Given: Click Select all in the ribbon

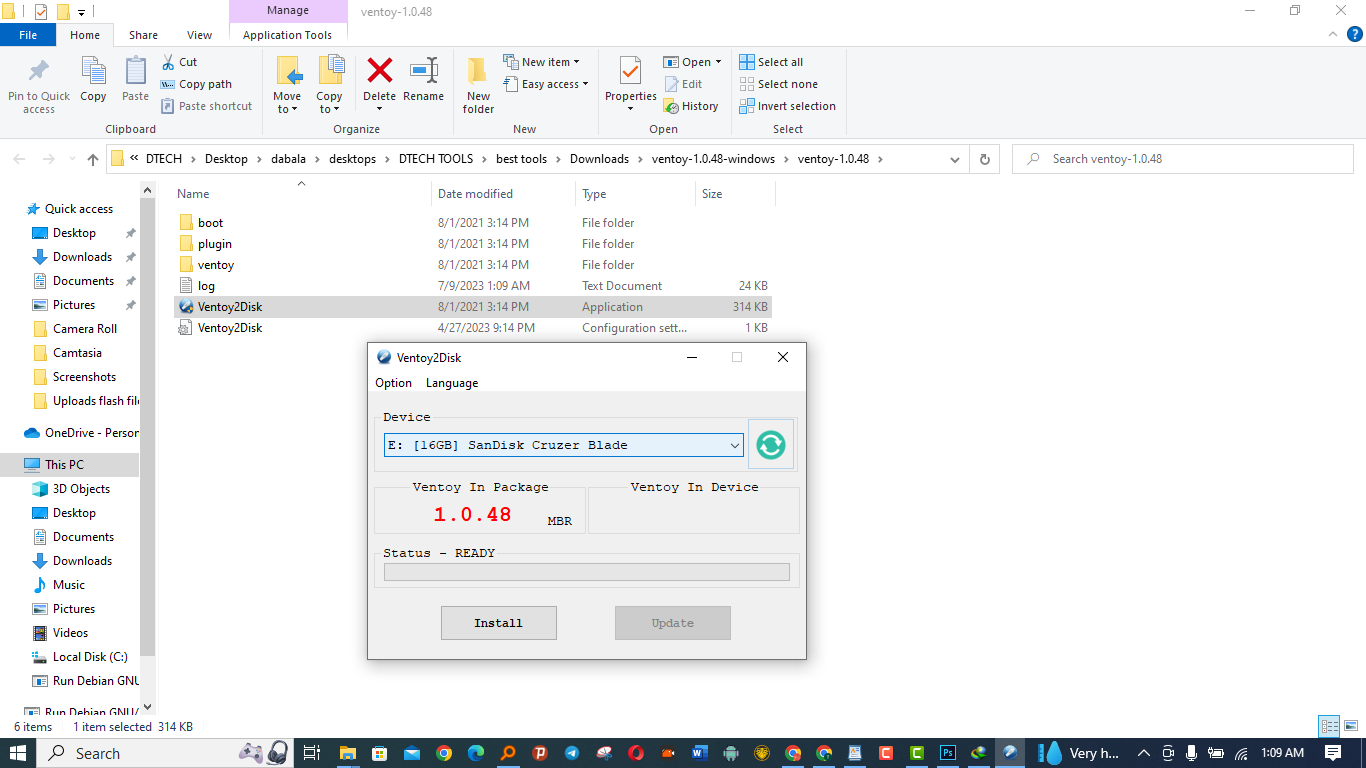Looking at the screenshot, I should pos(771,62).
